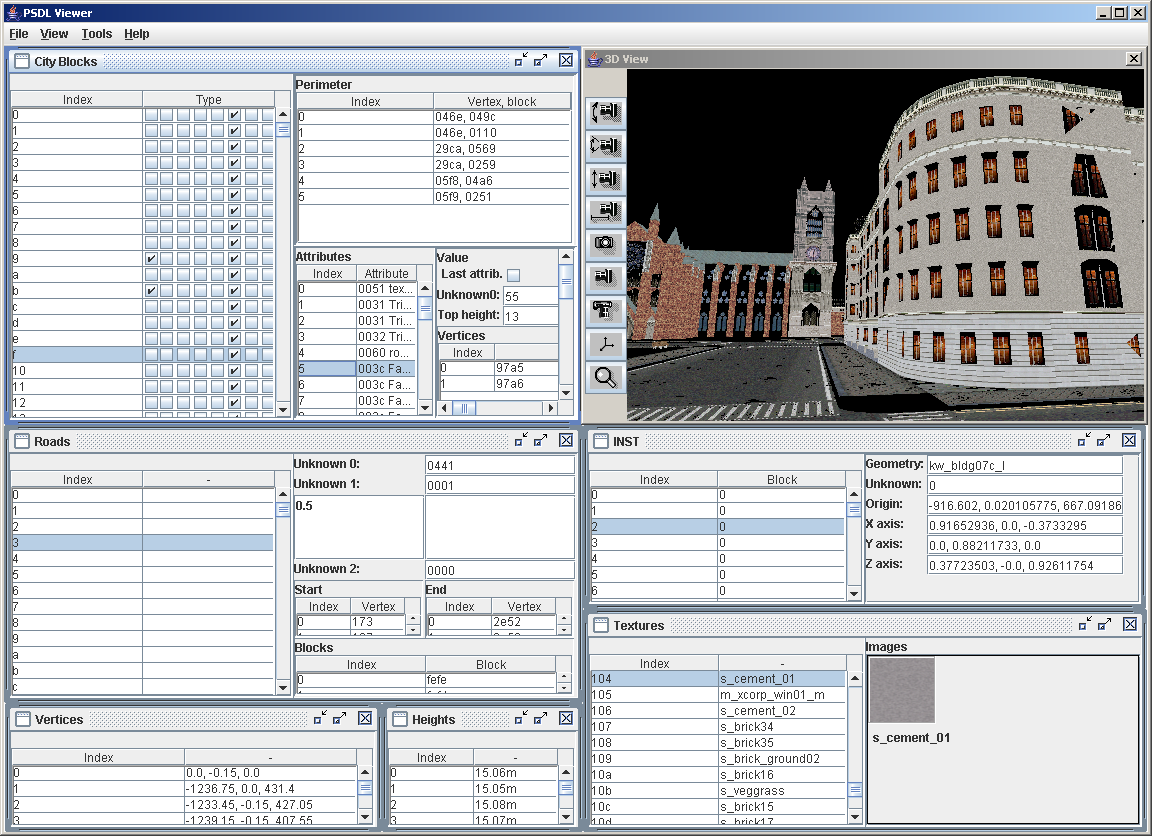This screenshot has height=836, width=1152.
Task: Click the tripod-mounted camera icon above axes icon
Action: pos(606,310)
